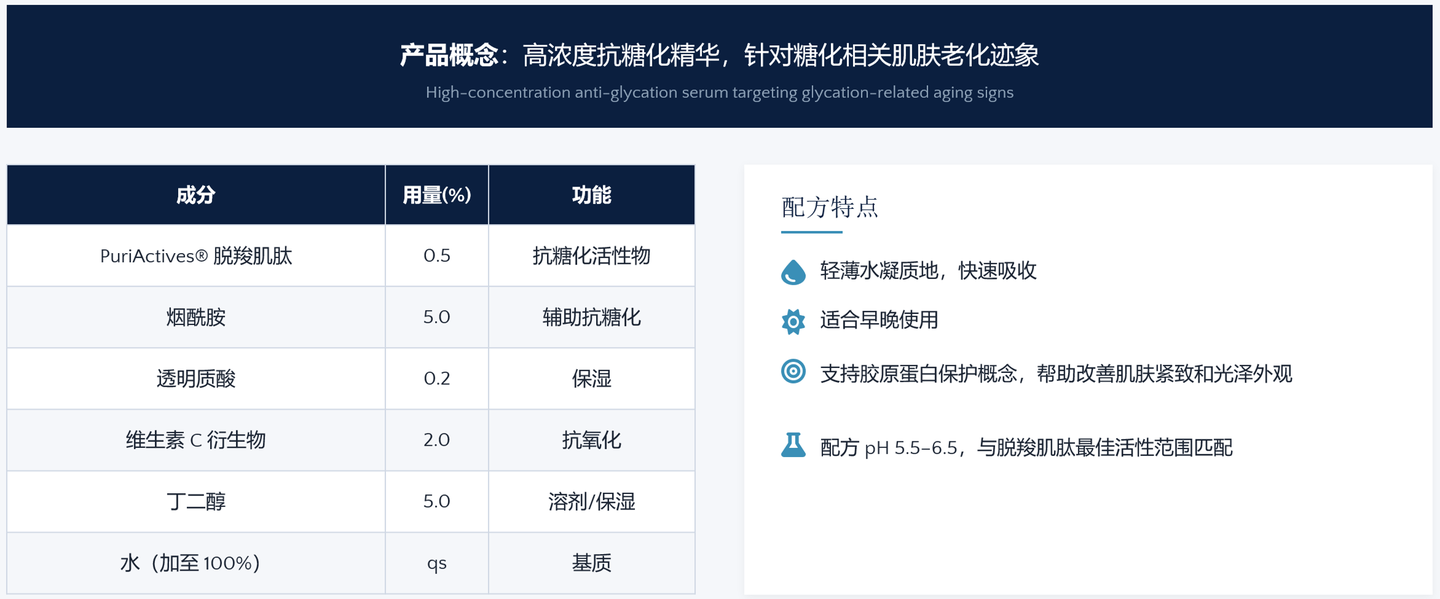Click the sun gear icon beside 适合早晚使用
Screen dimensions: 1440x599
click(x=793, y=321)
